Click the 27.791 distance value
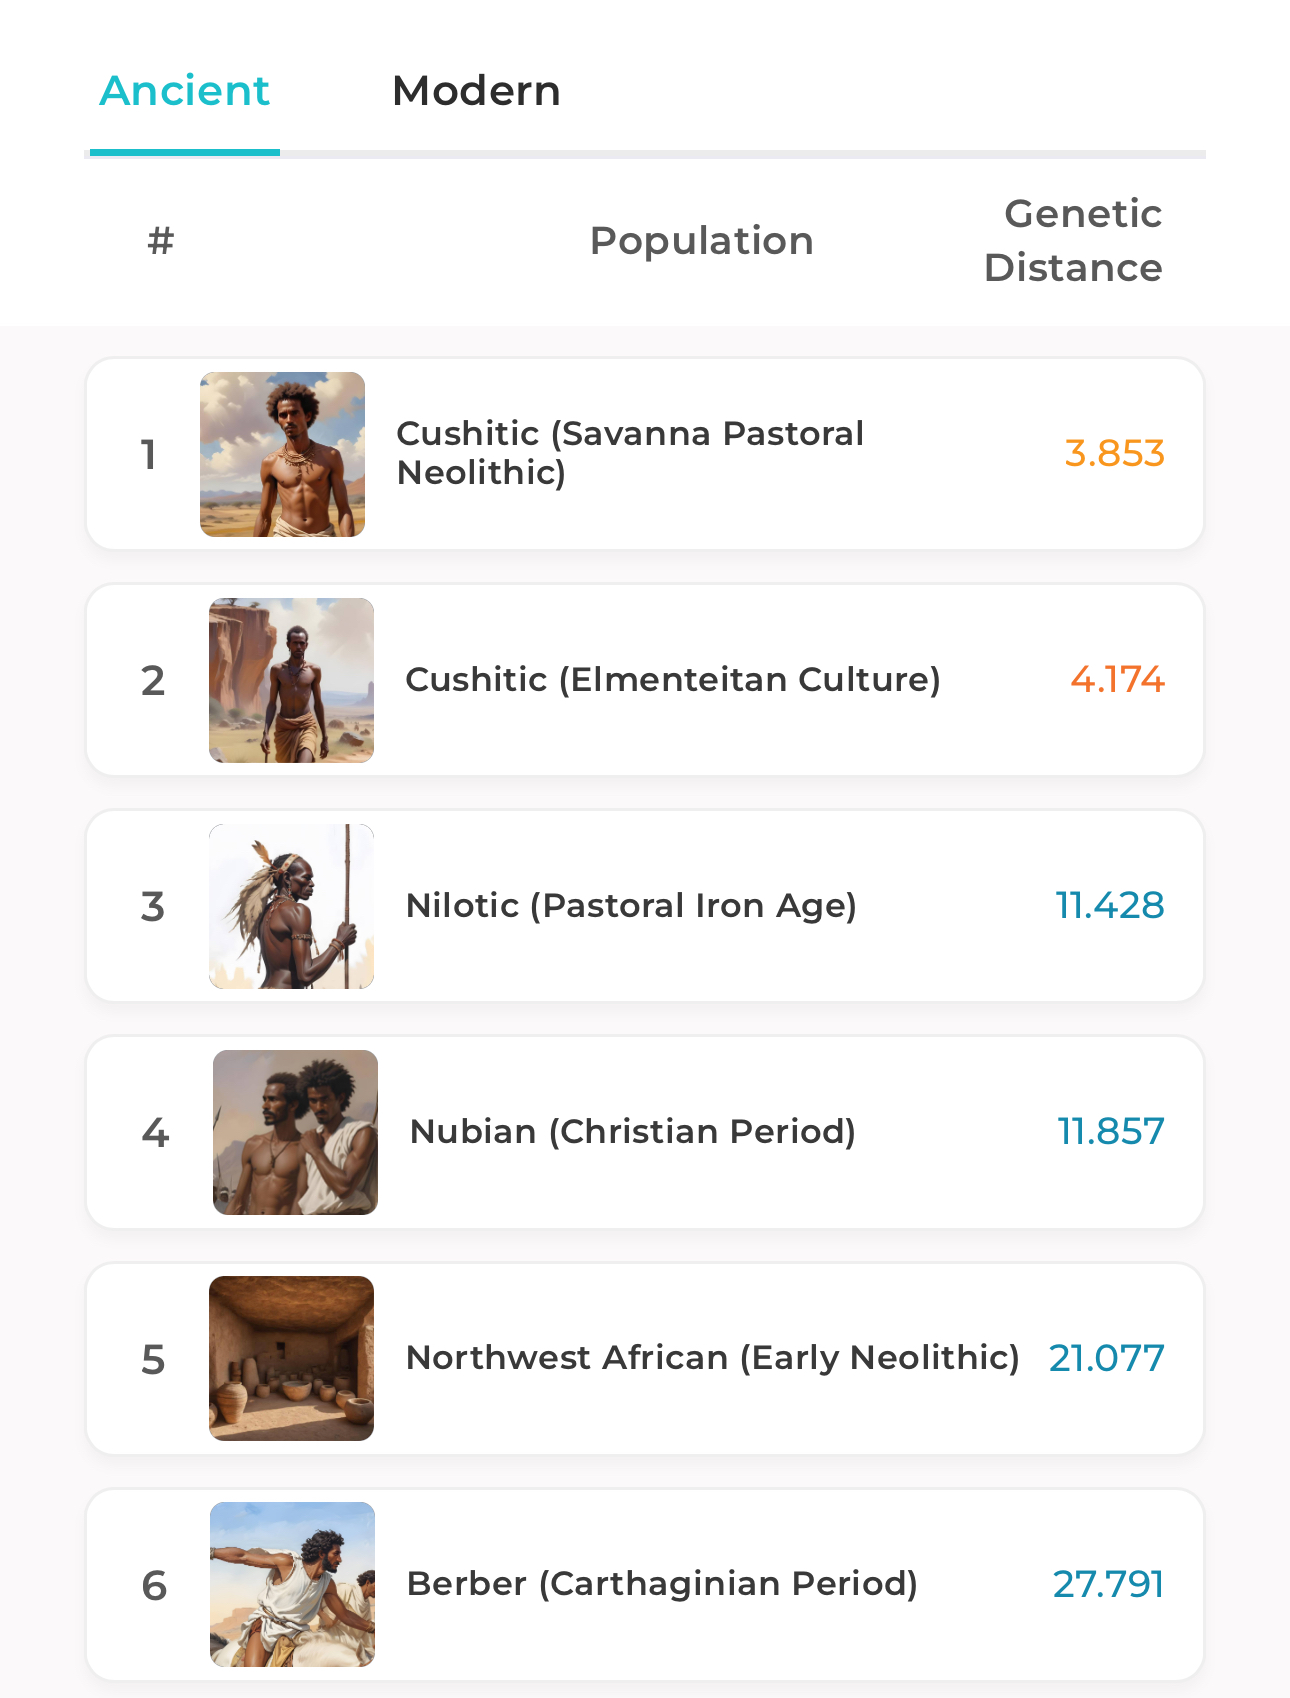 pyautogui.click(x=1108, y=1585)
